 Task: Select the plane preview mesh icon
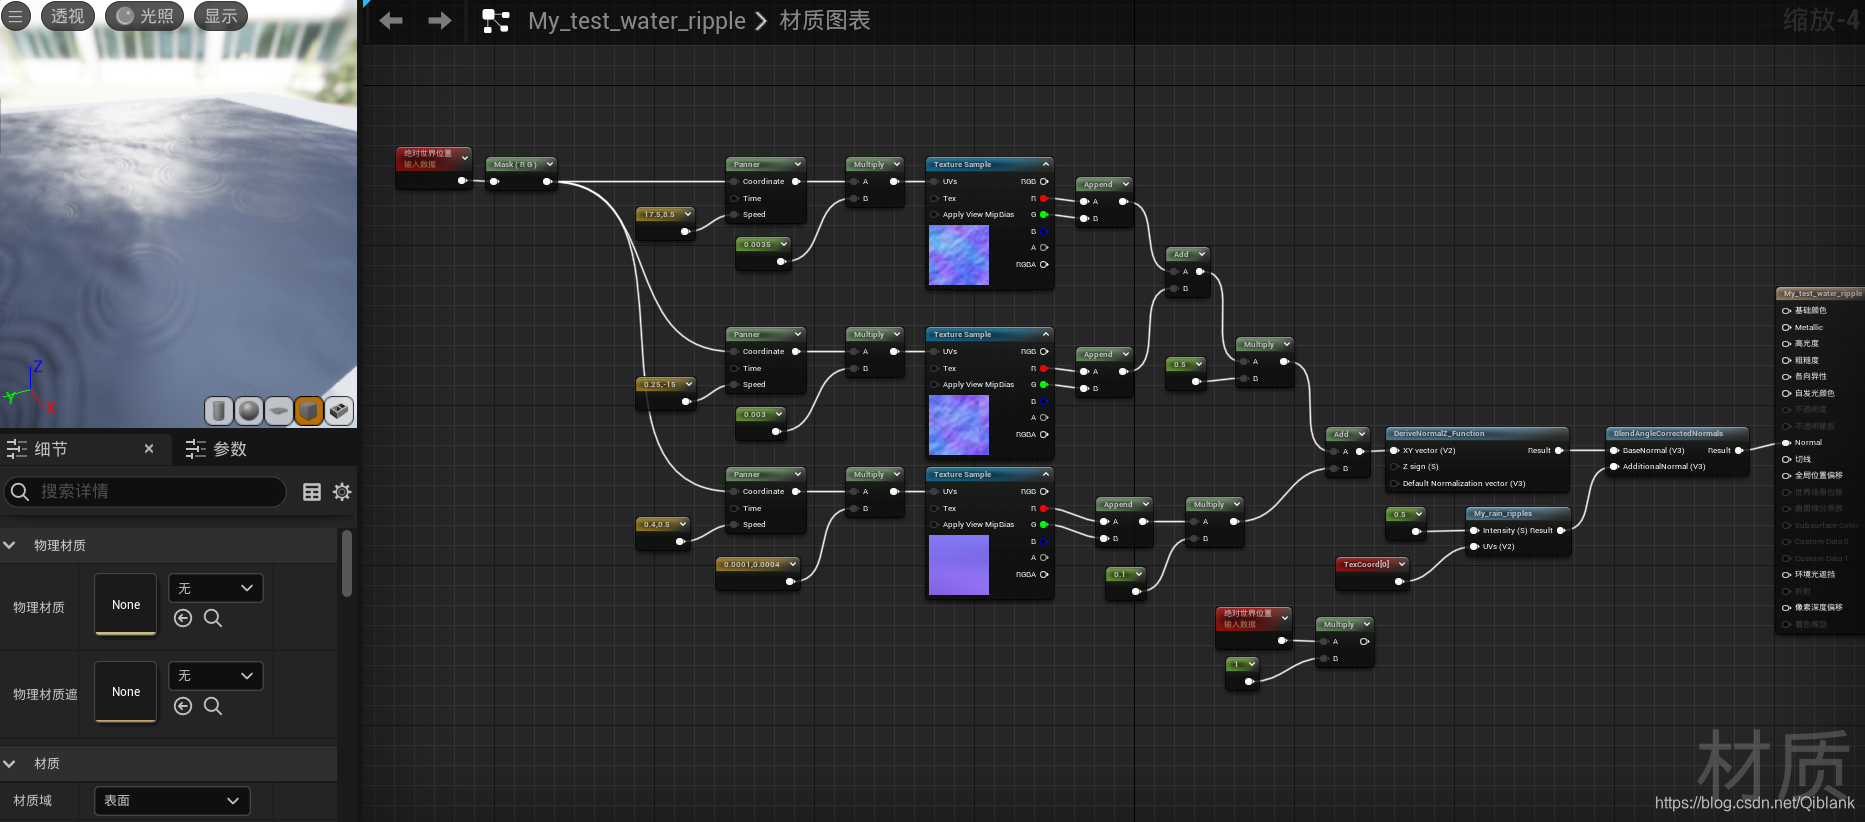[x=279, y=410]
